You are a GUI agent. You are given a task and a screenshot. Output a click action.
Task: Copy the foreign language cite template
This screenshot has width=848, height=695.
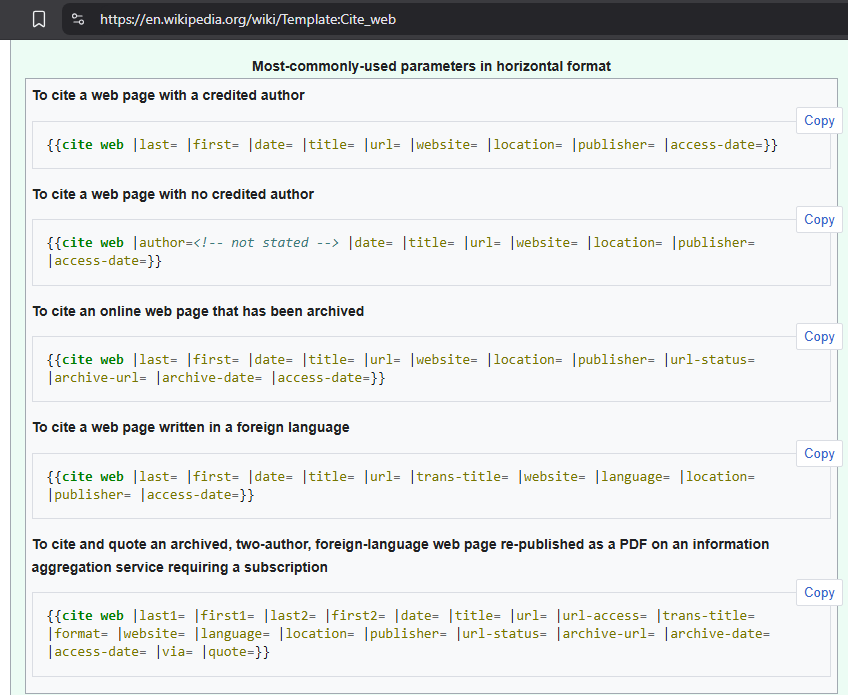click(819, 453)
